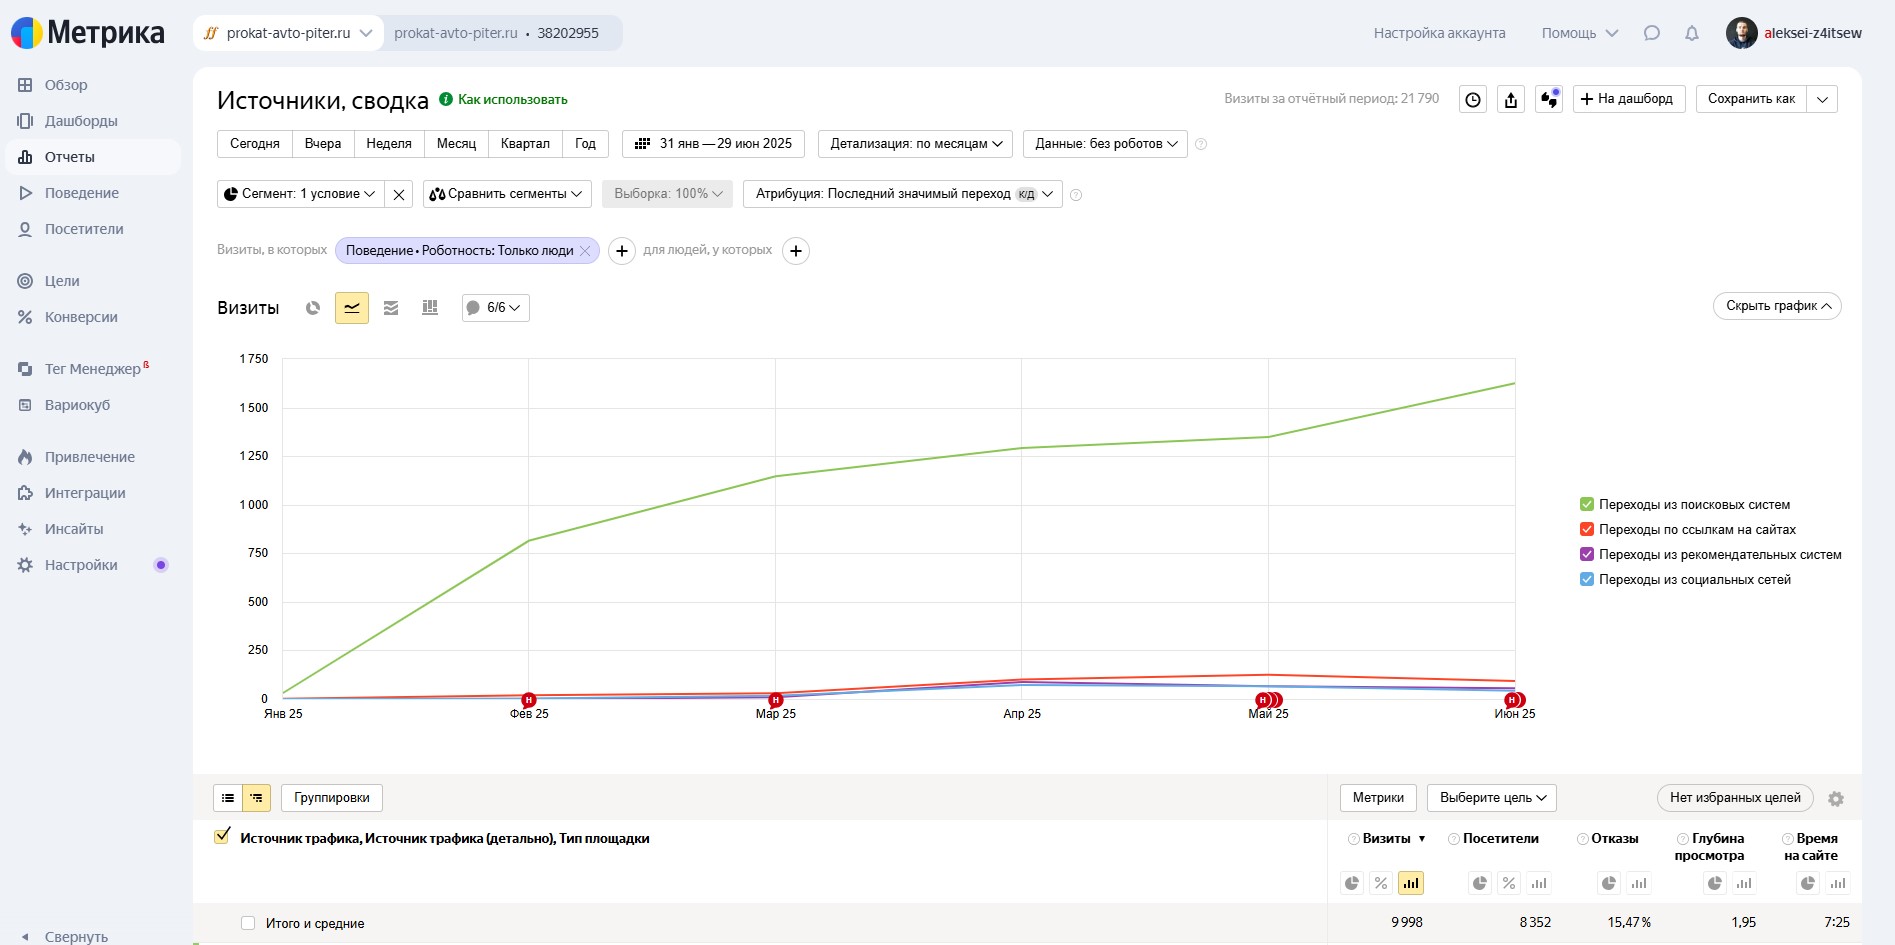Open the 6/6 chart annotations dropdown
Viewport: 1895px width, 945px height.
(496, 308)
